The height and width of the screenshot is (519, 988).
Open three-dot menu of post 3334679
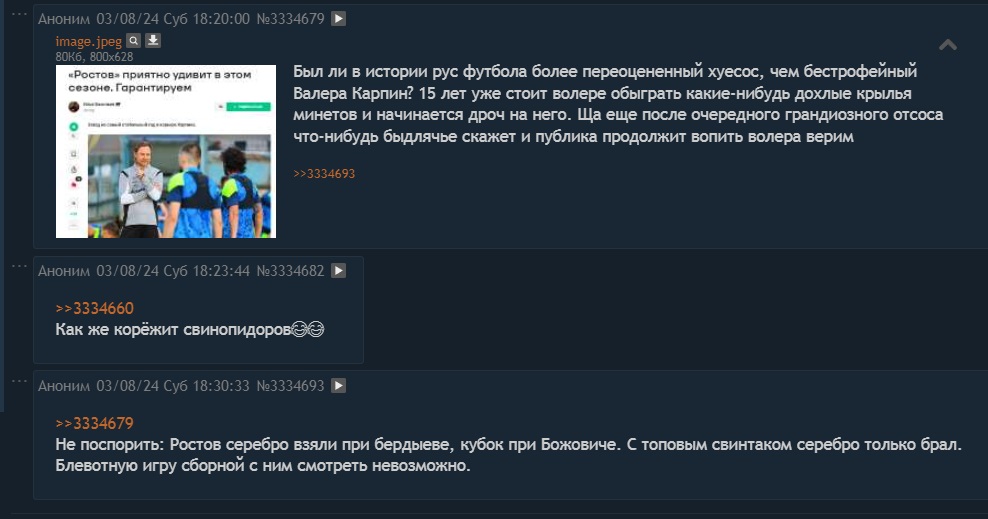point(19,14)
